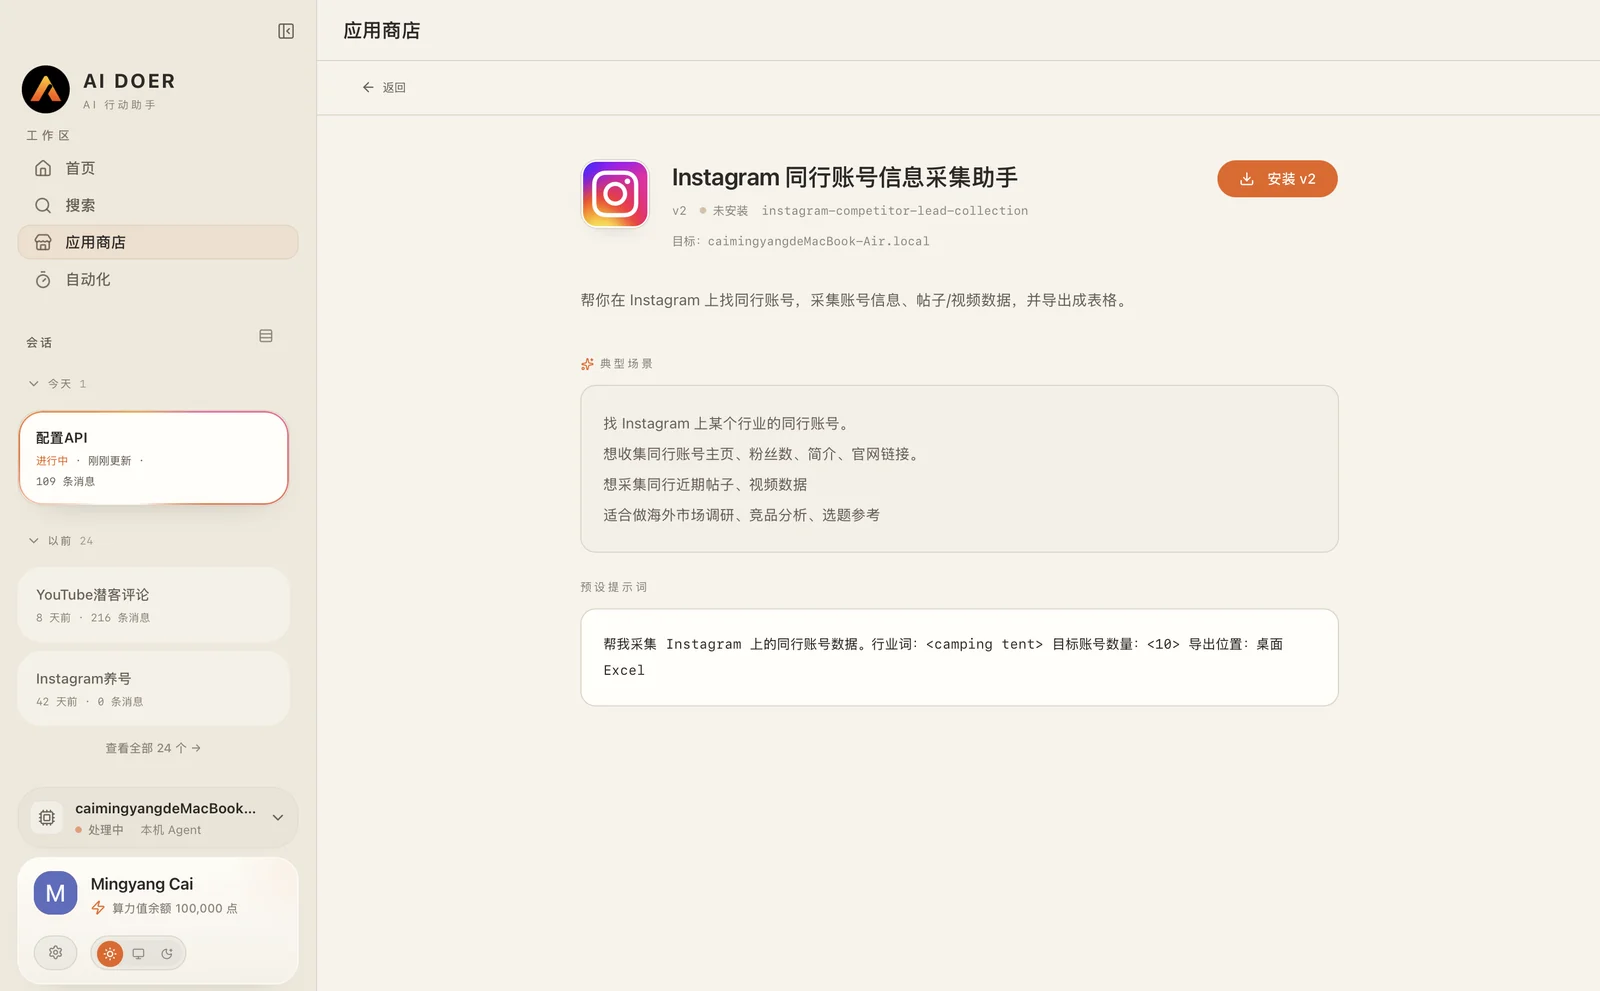Click instagram-competitor-lead-collection identifier text
The width and height of the screenshot is (1600, 991).
click(x=895, y=211)
